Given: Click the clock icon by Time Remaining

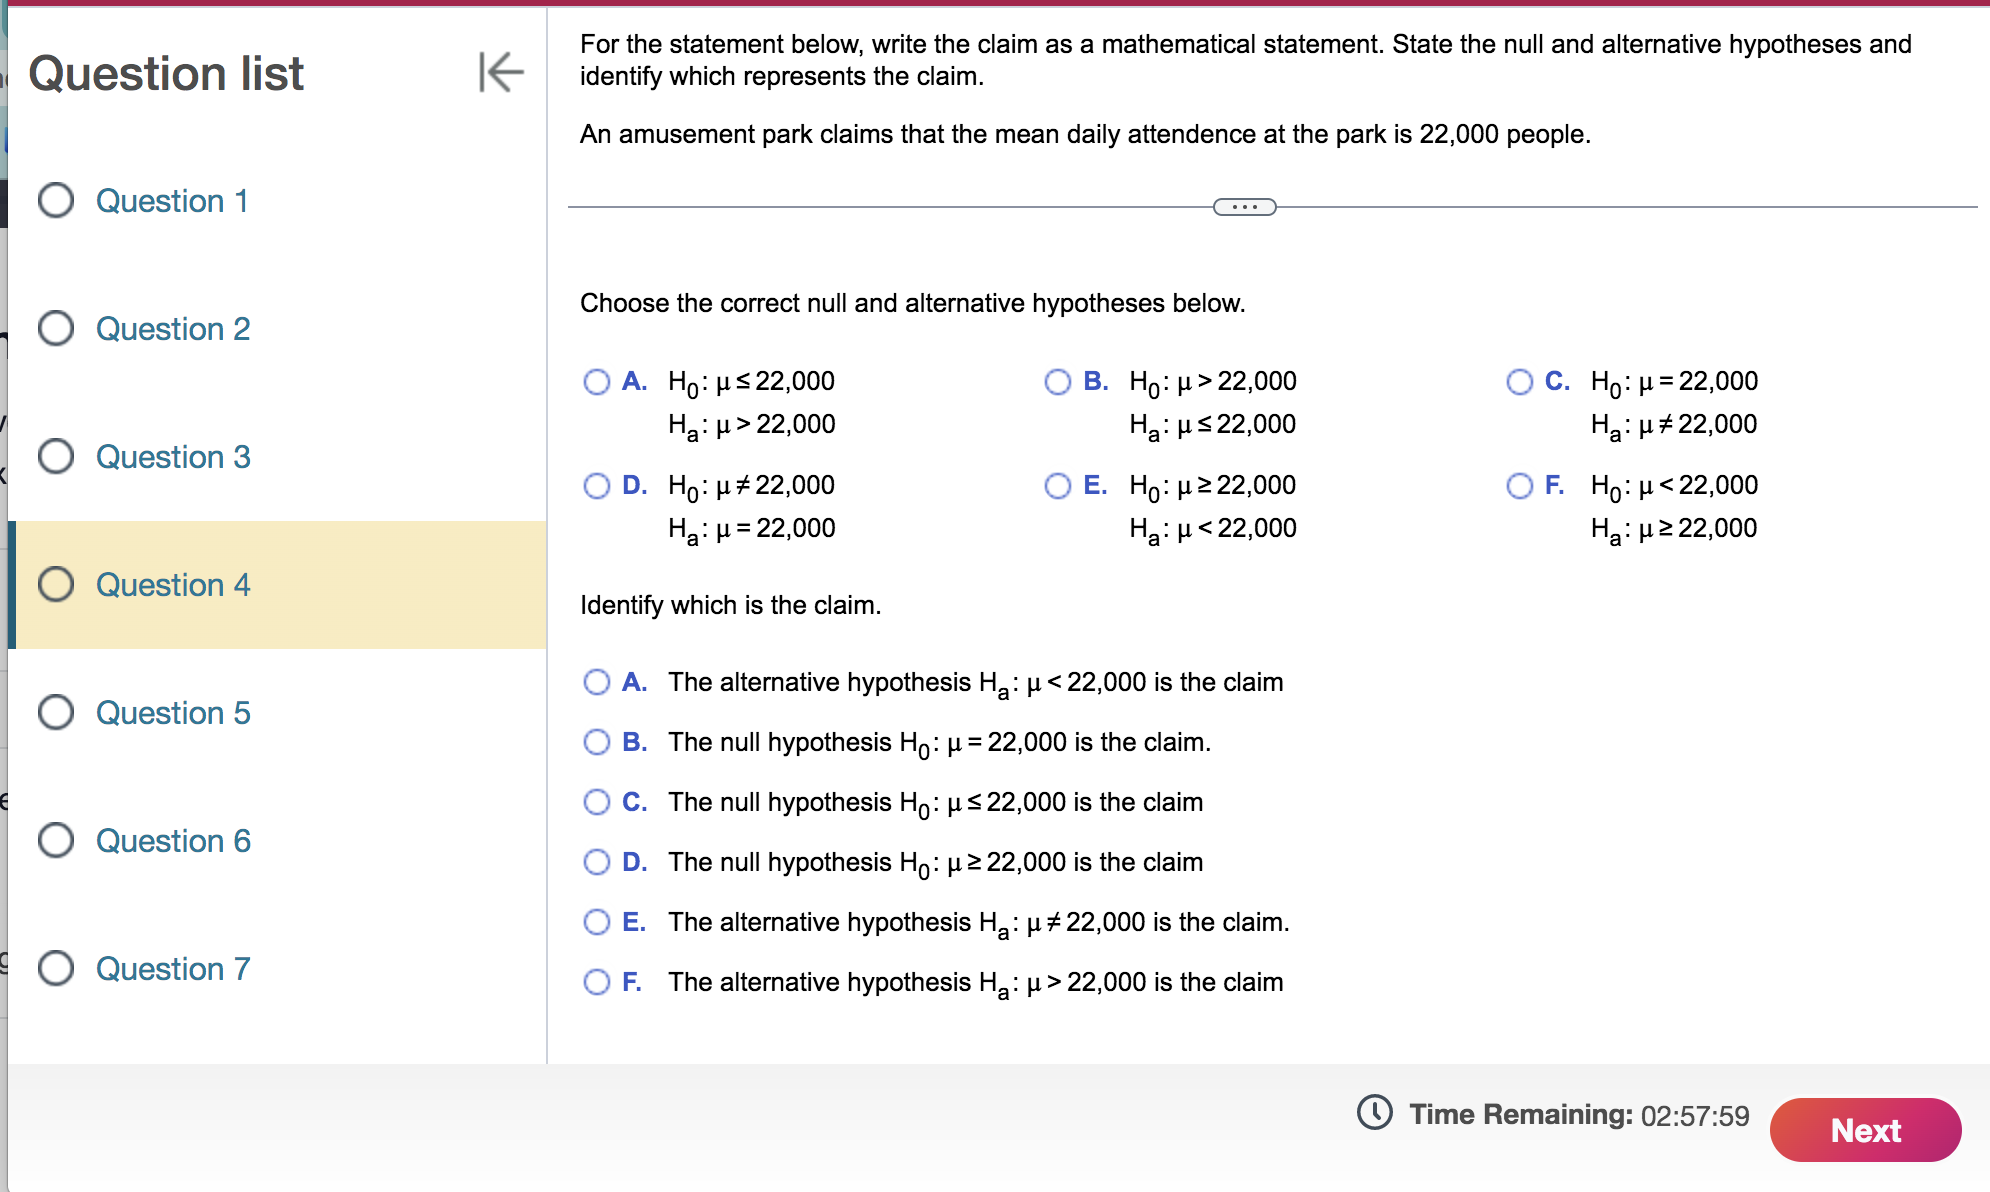Looking at the screenshot, I should (x=1374, y=1113).
